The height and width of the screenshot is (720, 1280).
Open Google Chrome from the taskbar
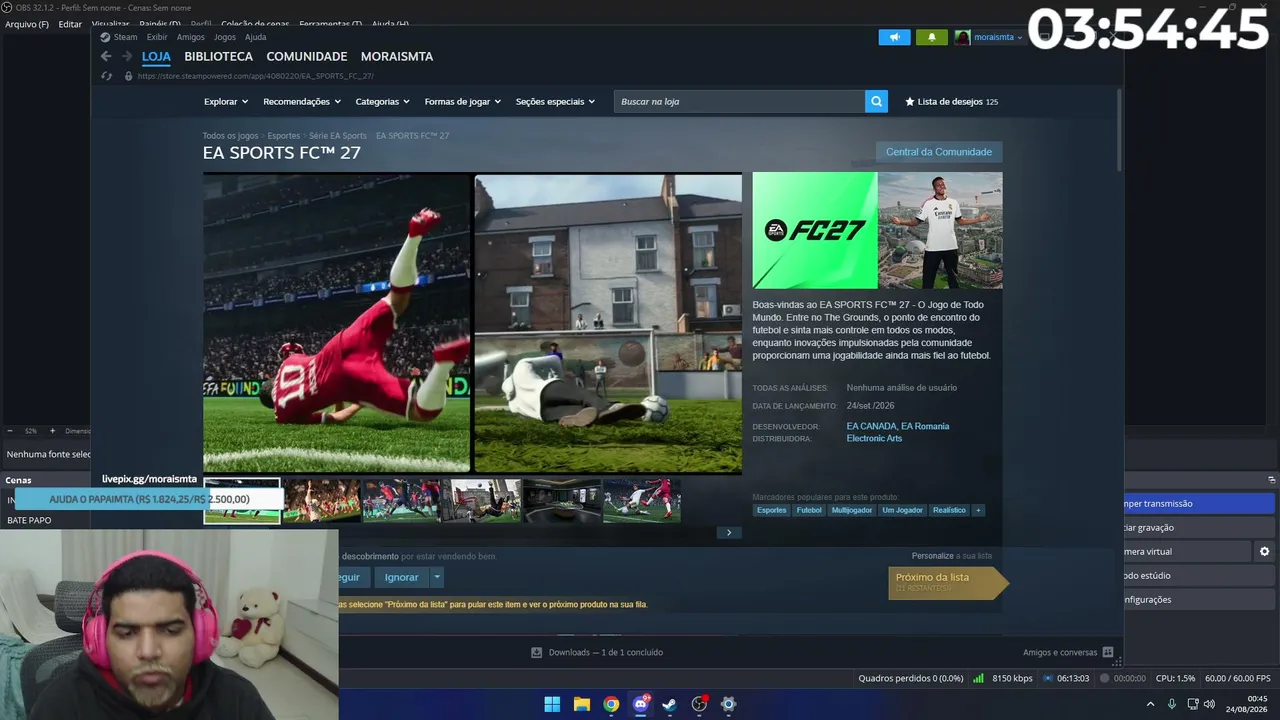click(x=611, y=704)
